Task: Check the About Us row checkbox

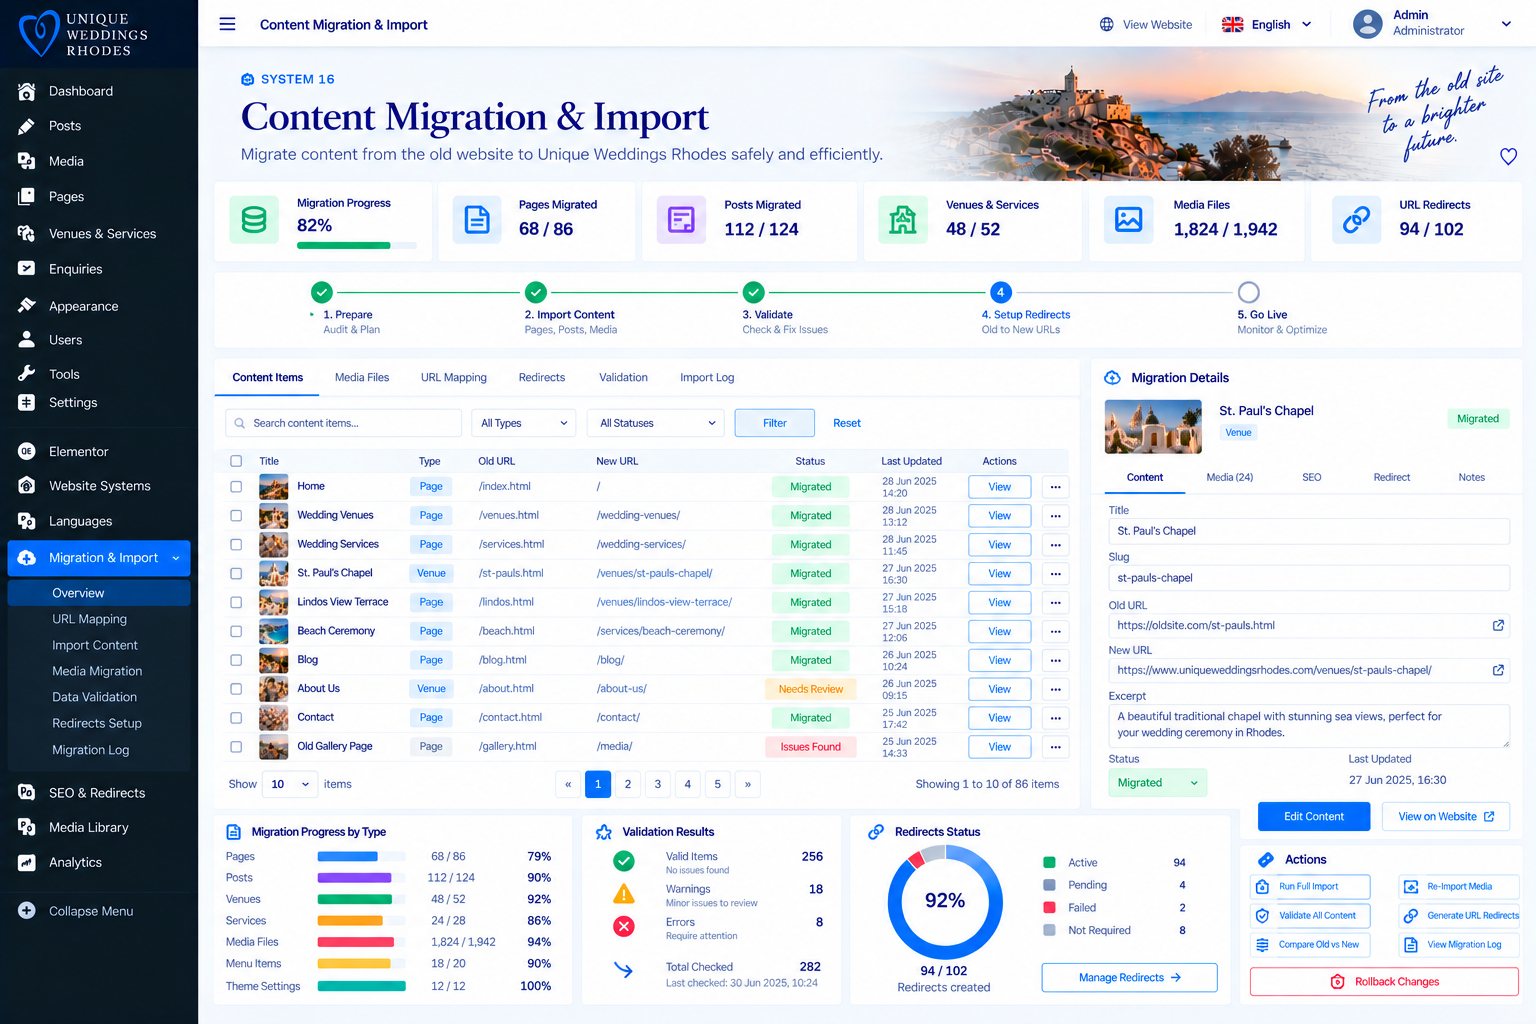Action: pyautogui.click(x=236, y=689)
